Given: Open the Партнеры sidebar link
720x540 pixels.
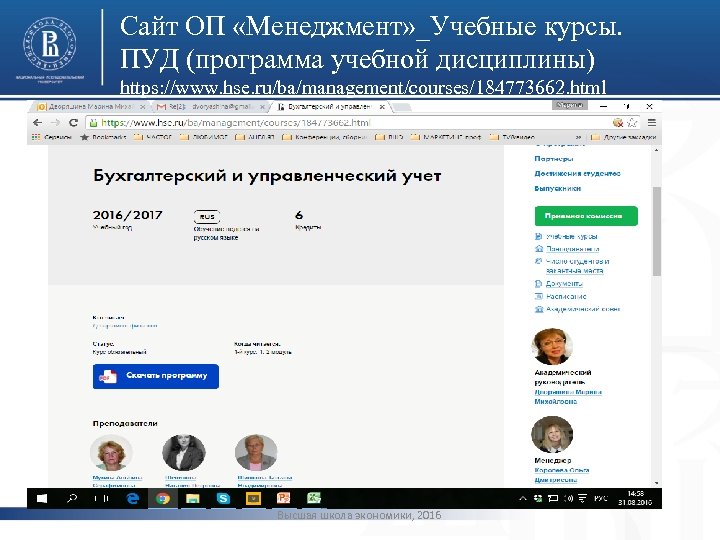Looking at the screenshot, I should click(554, 158).
